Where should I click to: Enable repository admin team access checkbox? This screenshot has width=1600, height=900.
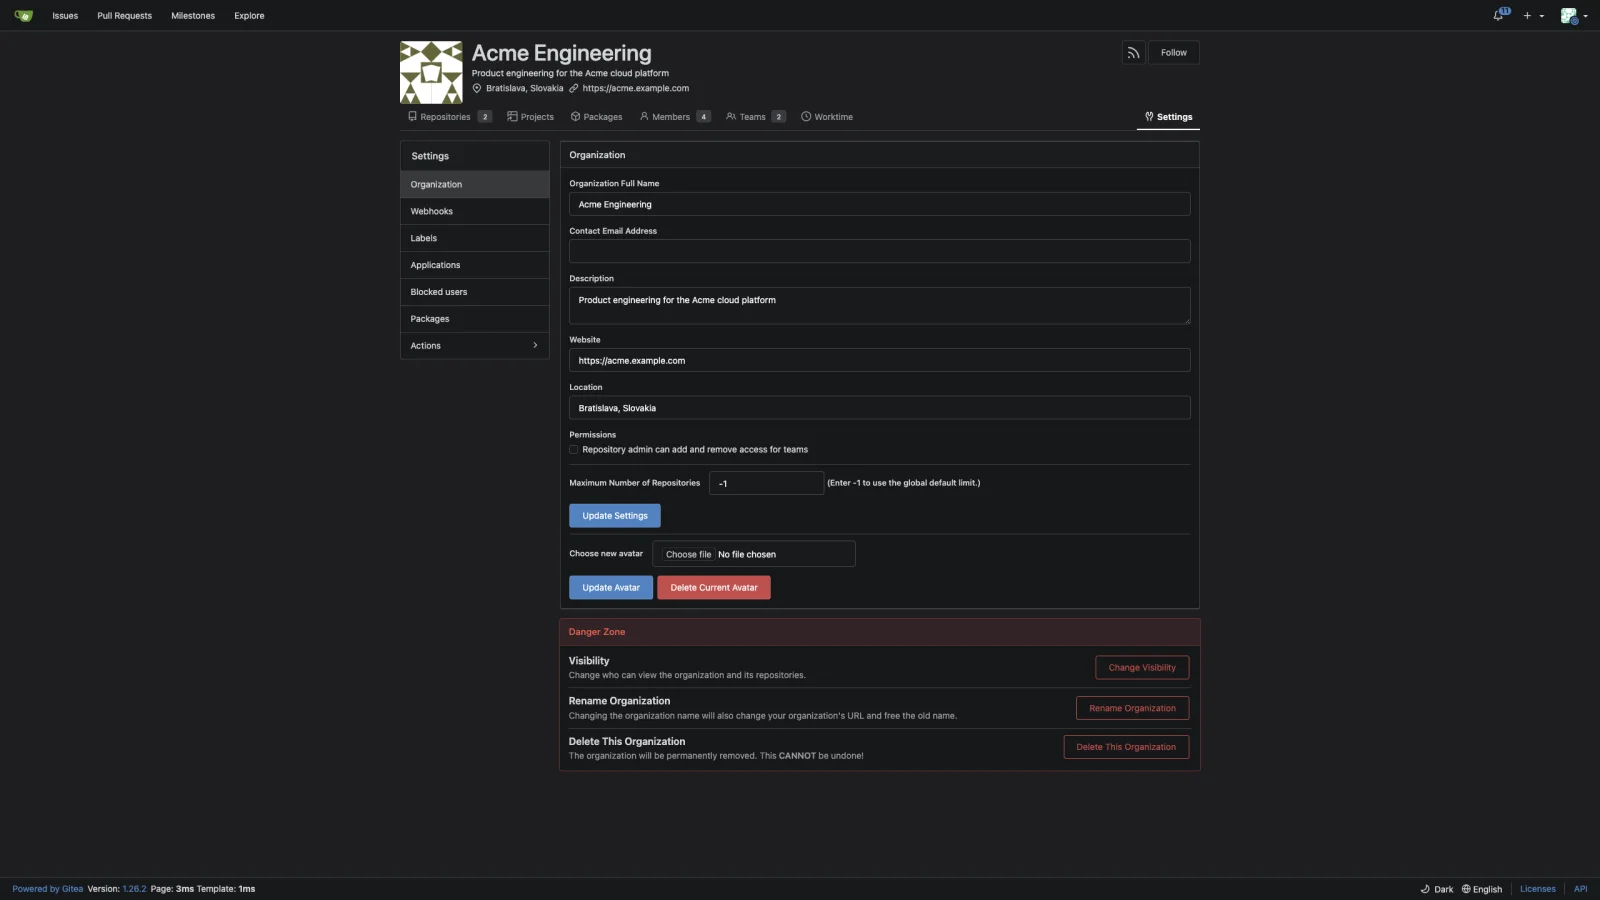(x=574, y=450)
